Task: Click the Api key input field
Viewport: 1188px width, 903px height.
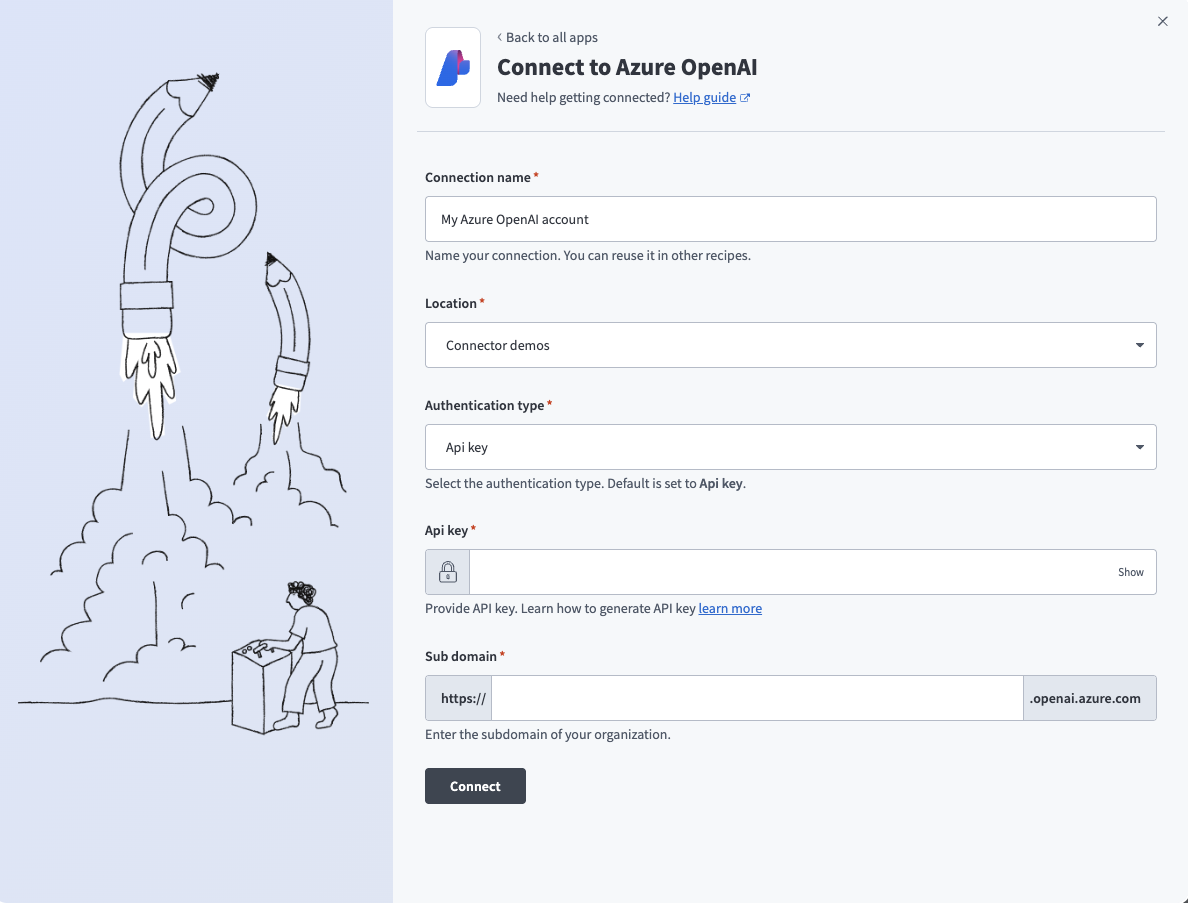Action: (800, 571)
